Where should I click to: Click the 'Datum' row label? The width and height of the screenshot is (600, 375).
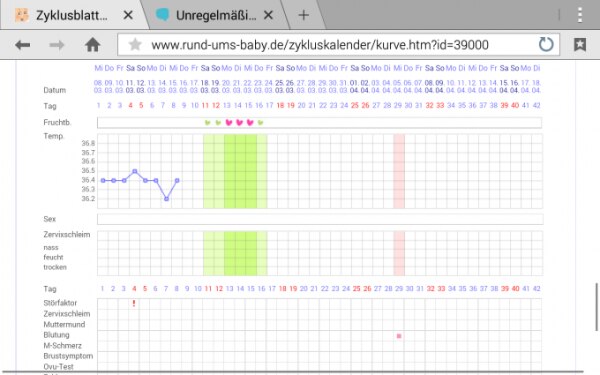click(x=54, y=90)
